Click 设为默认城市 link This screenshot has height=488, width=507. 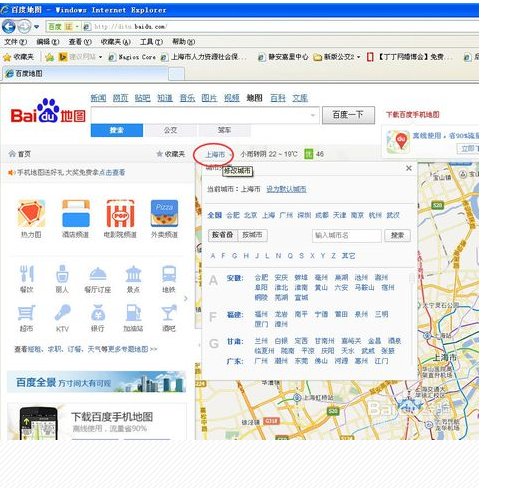click(x=286, y=189)
